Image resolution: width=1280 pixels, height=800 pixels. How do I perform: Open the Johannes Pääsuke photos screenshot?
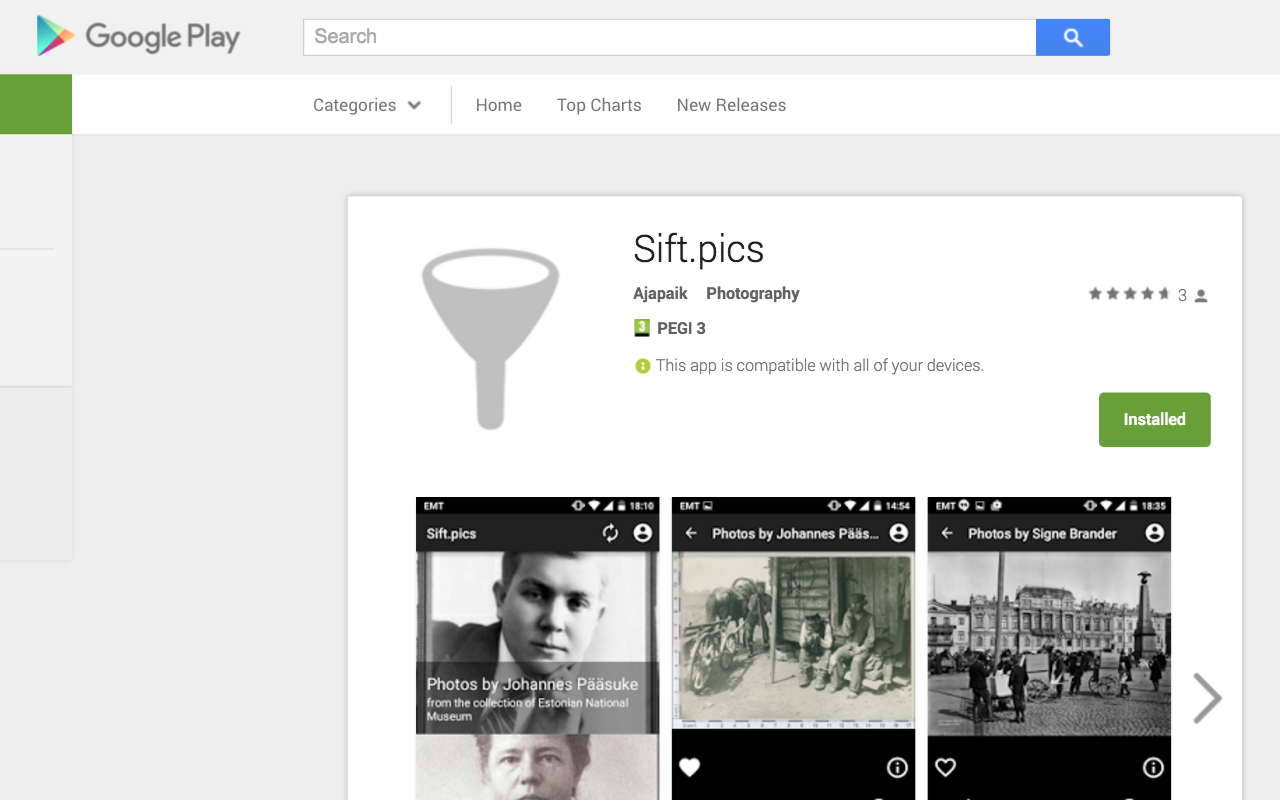coord(793,648)
